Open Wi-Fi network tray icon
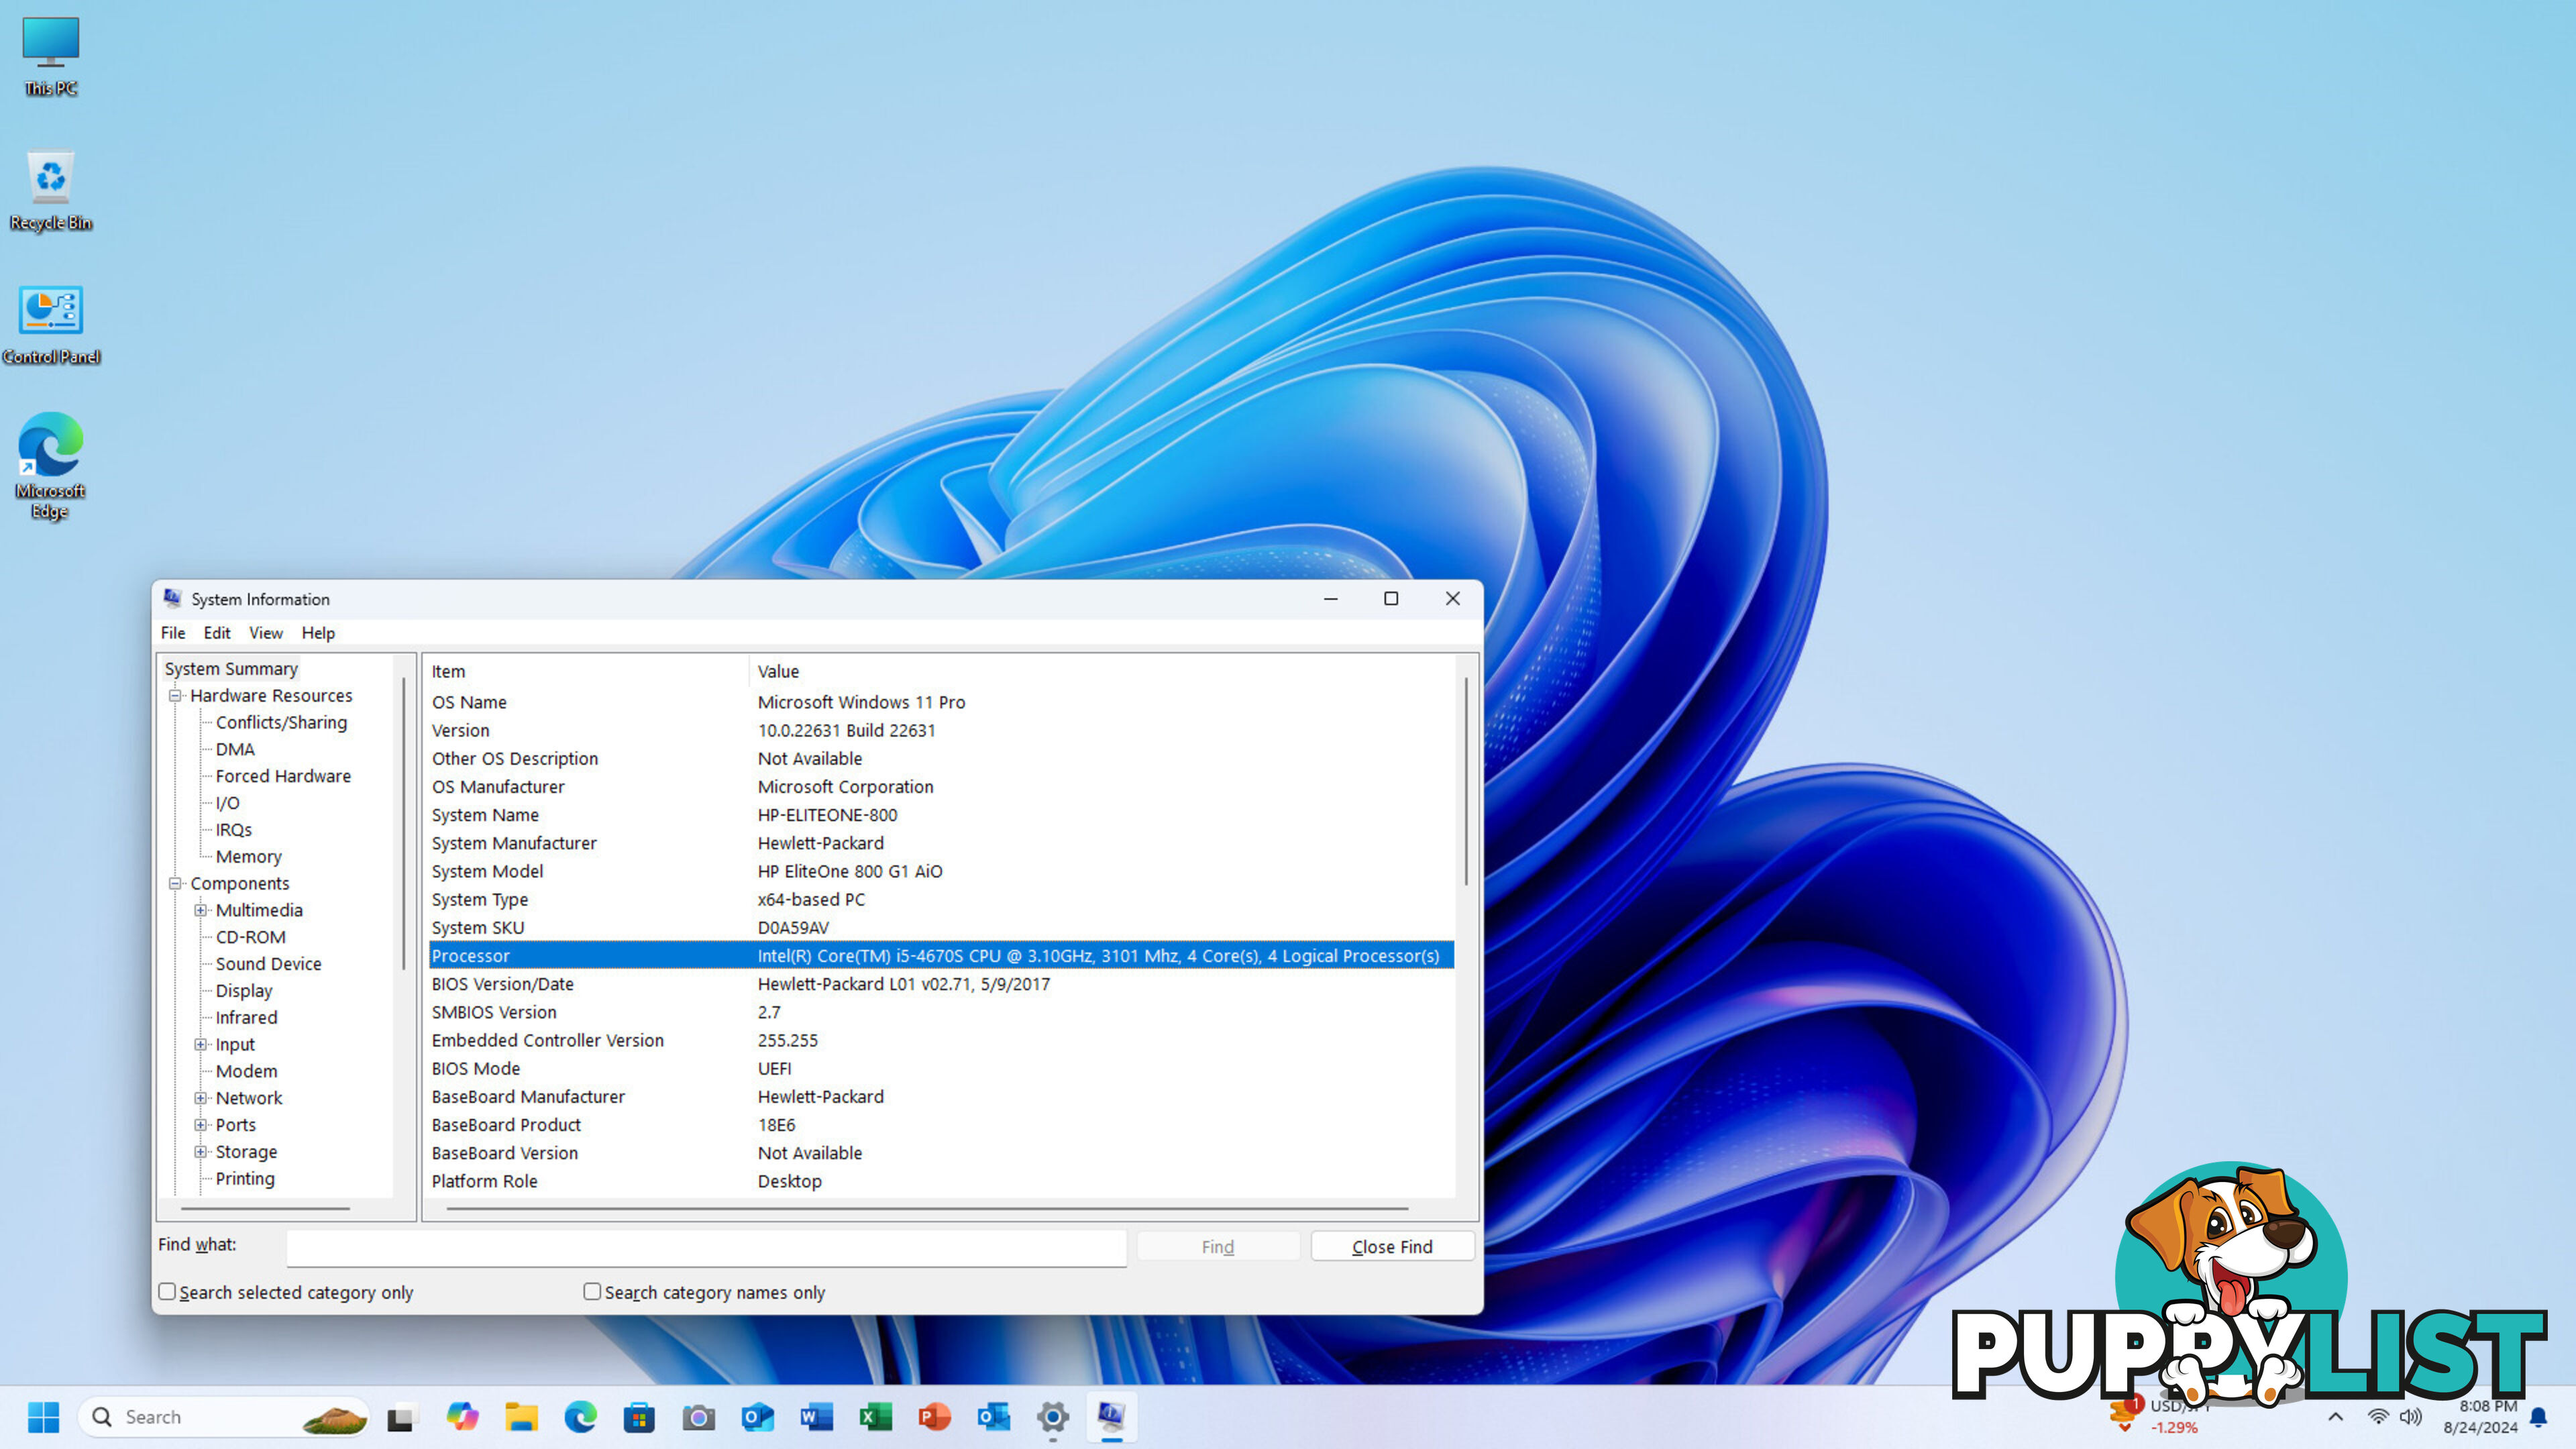 coord(2378,1416)
